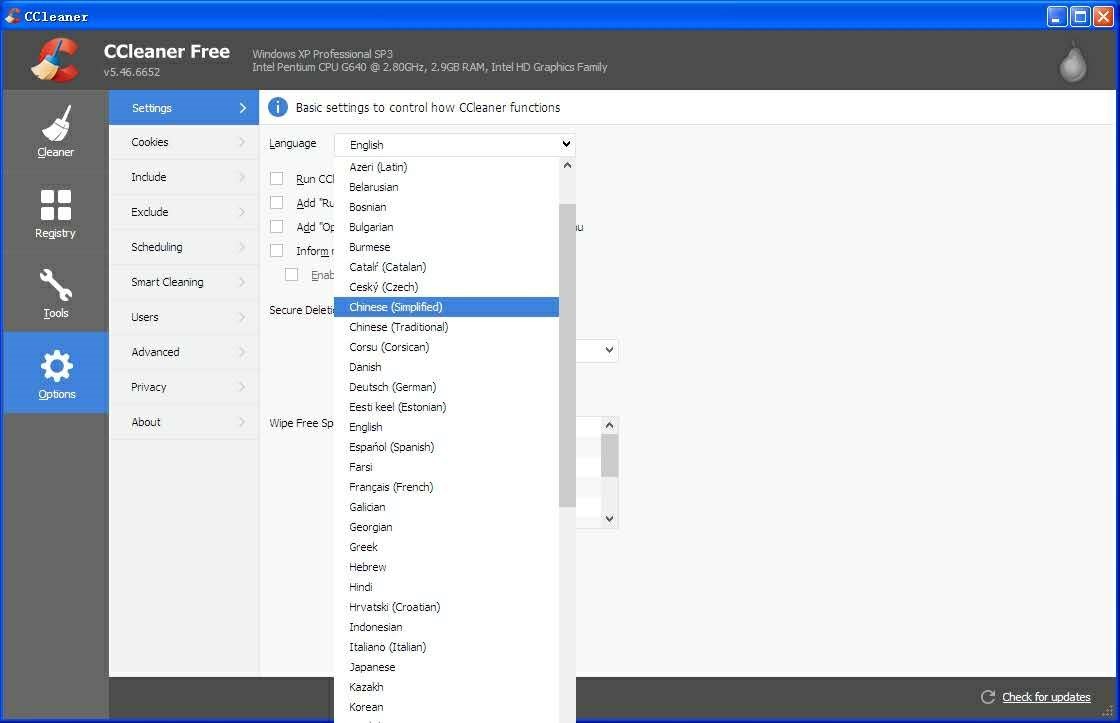
Task: Collapse the Language dropdown arrow
Action: tap(566, 144)
